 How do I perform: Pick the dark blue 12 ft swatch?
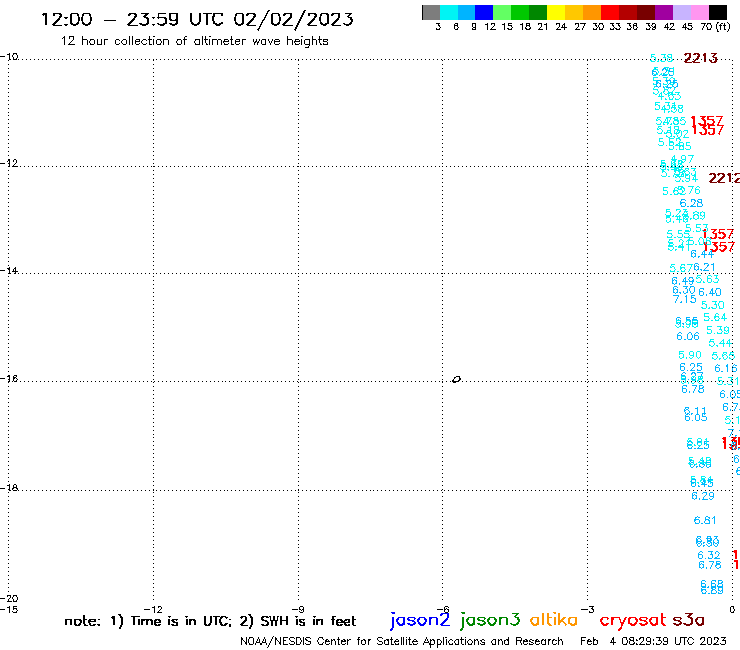coord(484,13)
